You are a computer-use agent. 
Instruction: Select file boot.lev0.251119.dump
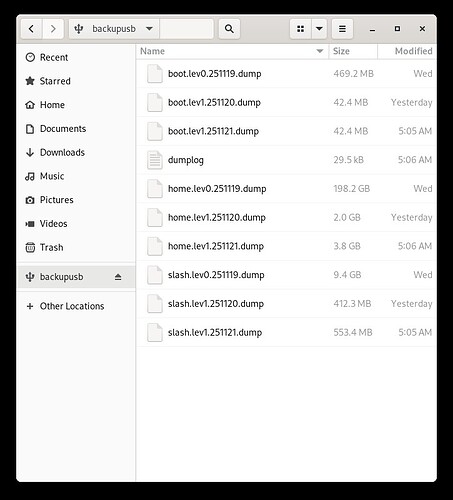point(286,74)
